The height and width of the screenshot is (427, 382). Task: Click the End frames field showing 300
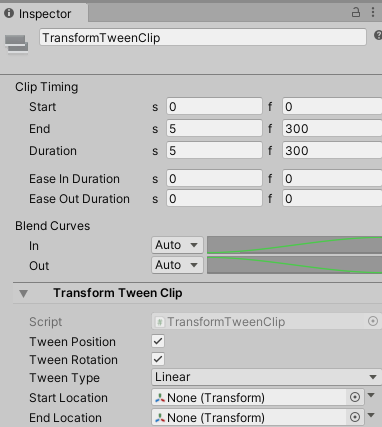pos(332,128)
